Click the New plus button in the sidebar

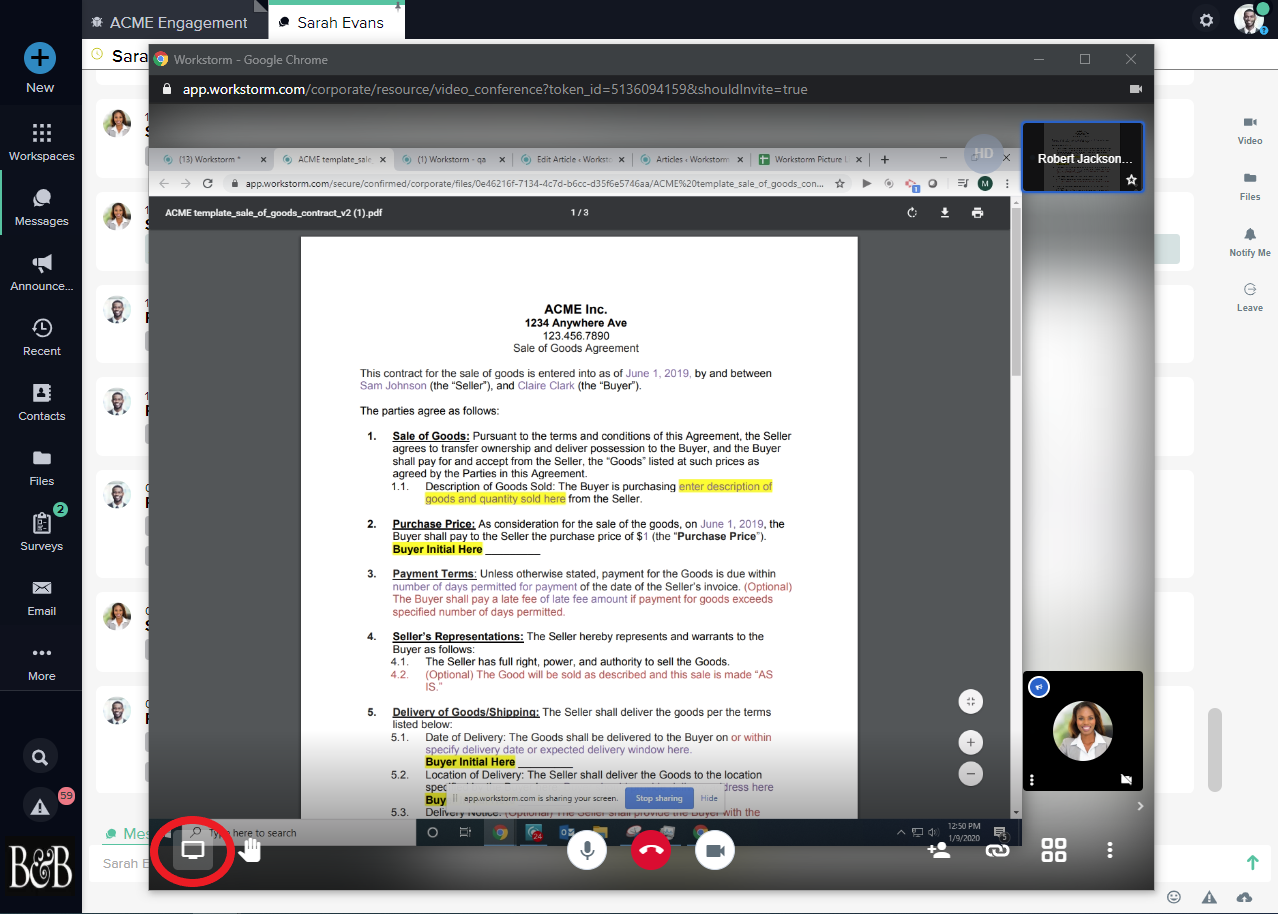pyautogui.click(x=40, y=58)
